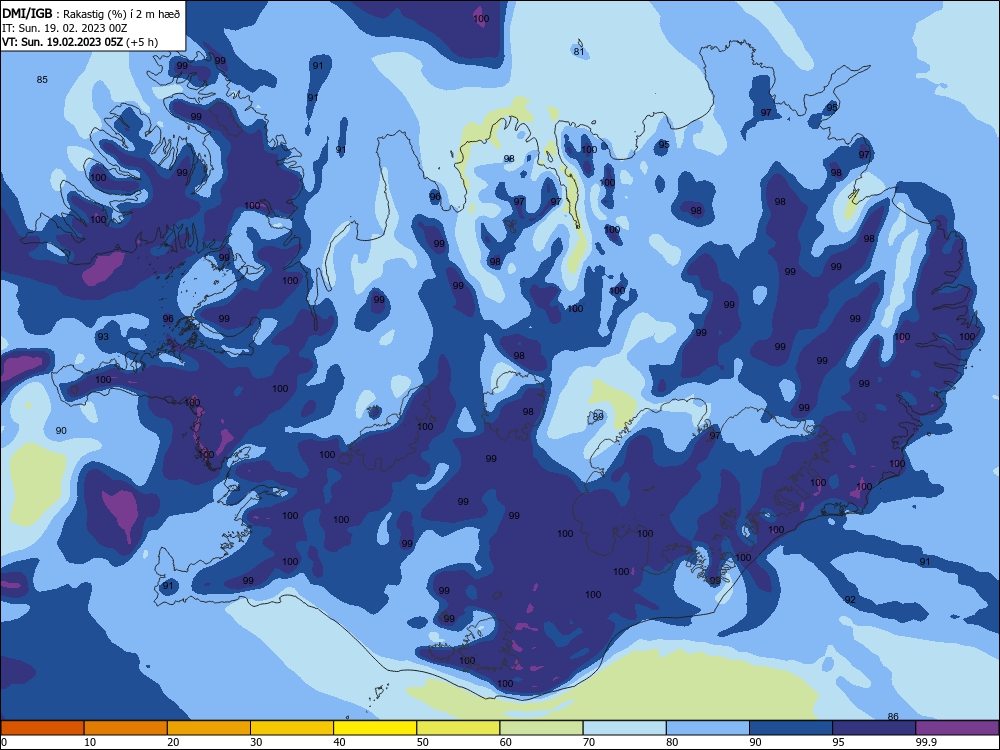Click the dark indigo 95–99.9 legend swatch
The image size is (1000, 750).
tap(874, 728)
